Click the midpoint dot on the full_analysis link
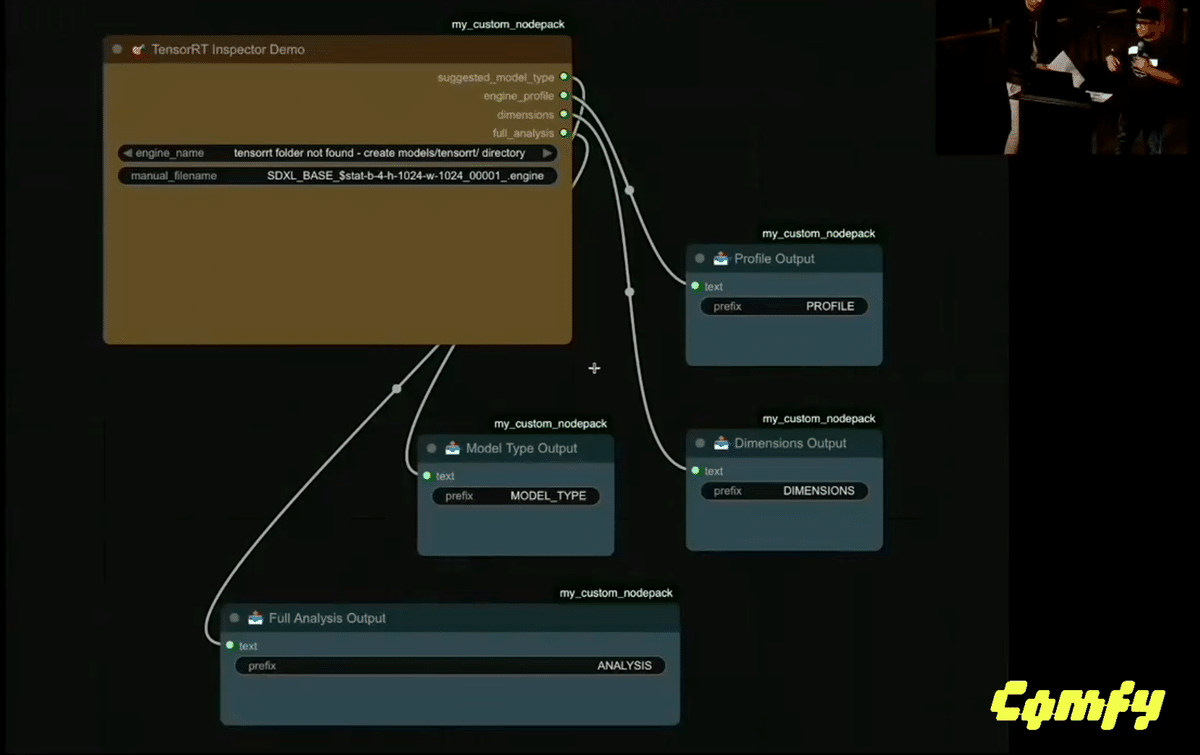 [x=397, y=388]
